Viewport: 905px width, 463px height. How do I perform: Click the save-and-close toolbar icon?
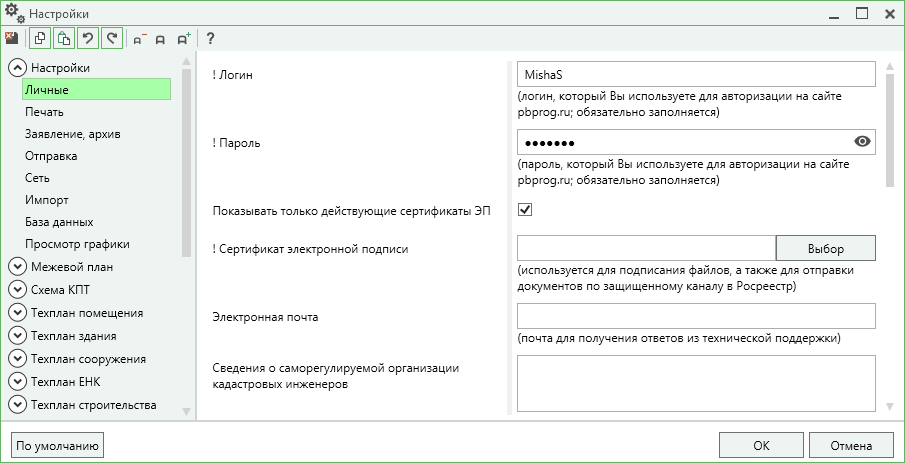pos(12,38)
